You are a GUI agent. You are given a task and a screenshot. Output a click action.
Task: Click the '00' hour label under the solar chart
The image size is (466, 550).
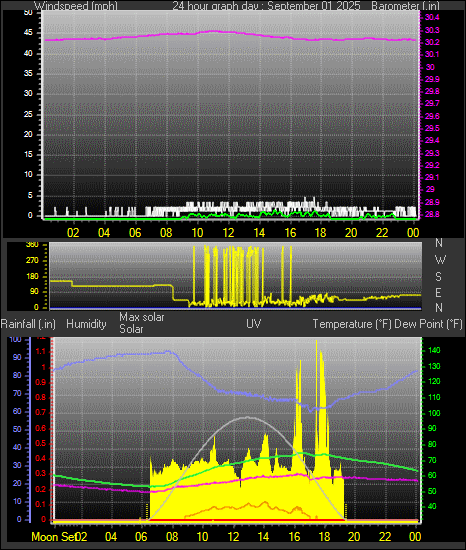click(x=415, y=537)
